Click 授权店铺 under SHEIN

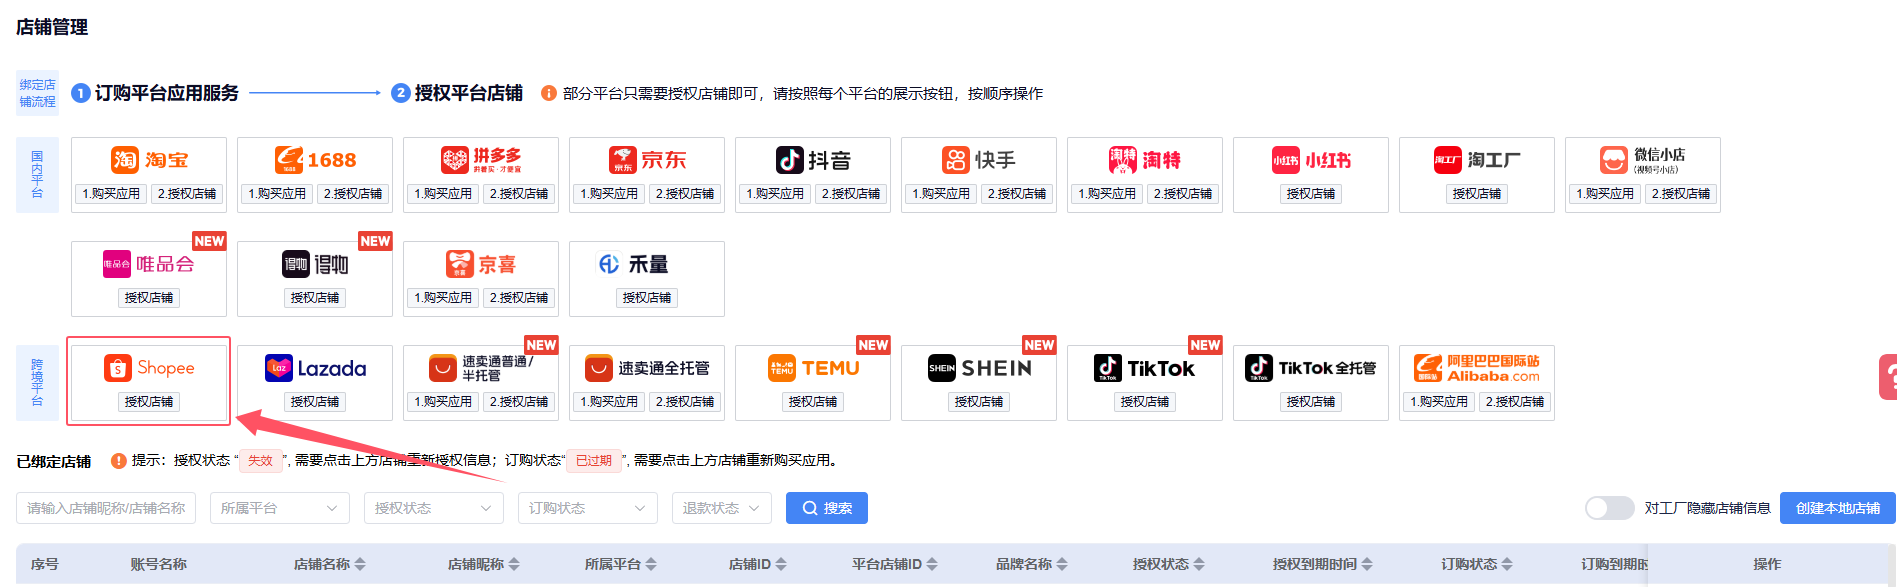pos(979,401)
